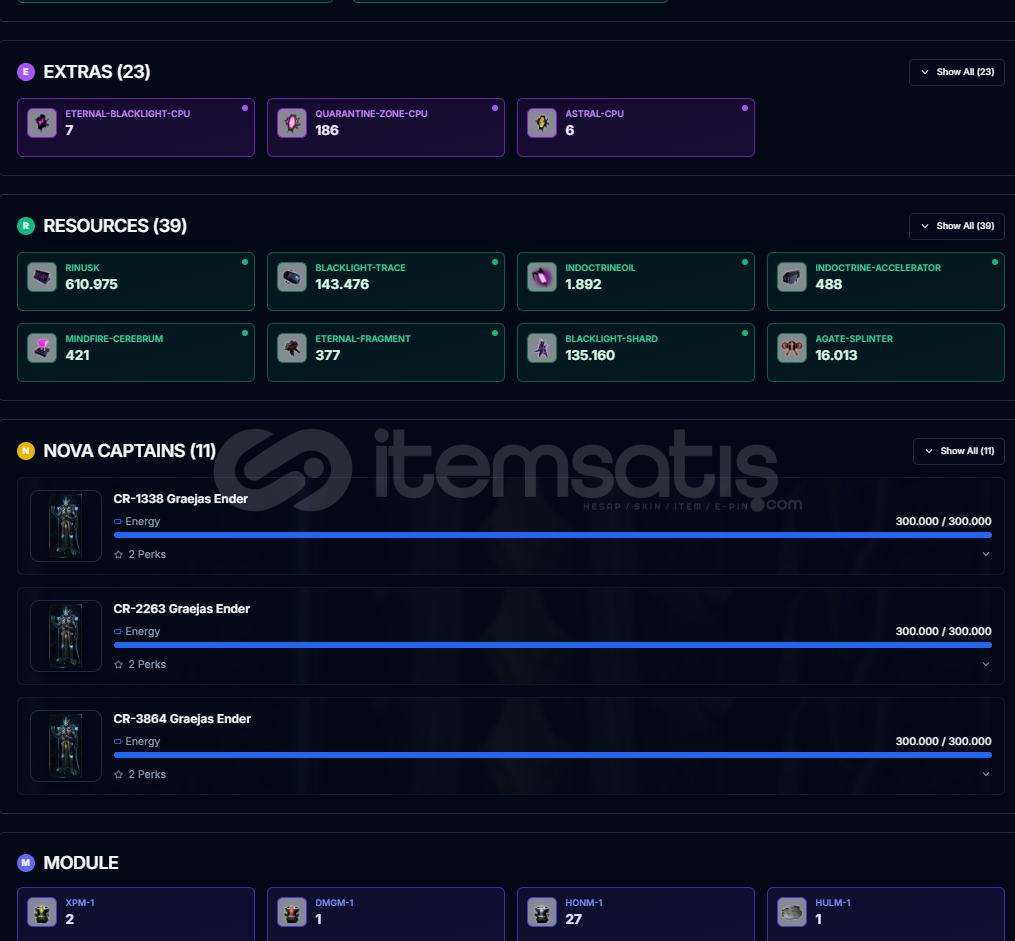Expand Resources with Show All (39)
Image resolution: width=1015 pixels, height=941 pixels.
[x=957, y=226]
